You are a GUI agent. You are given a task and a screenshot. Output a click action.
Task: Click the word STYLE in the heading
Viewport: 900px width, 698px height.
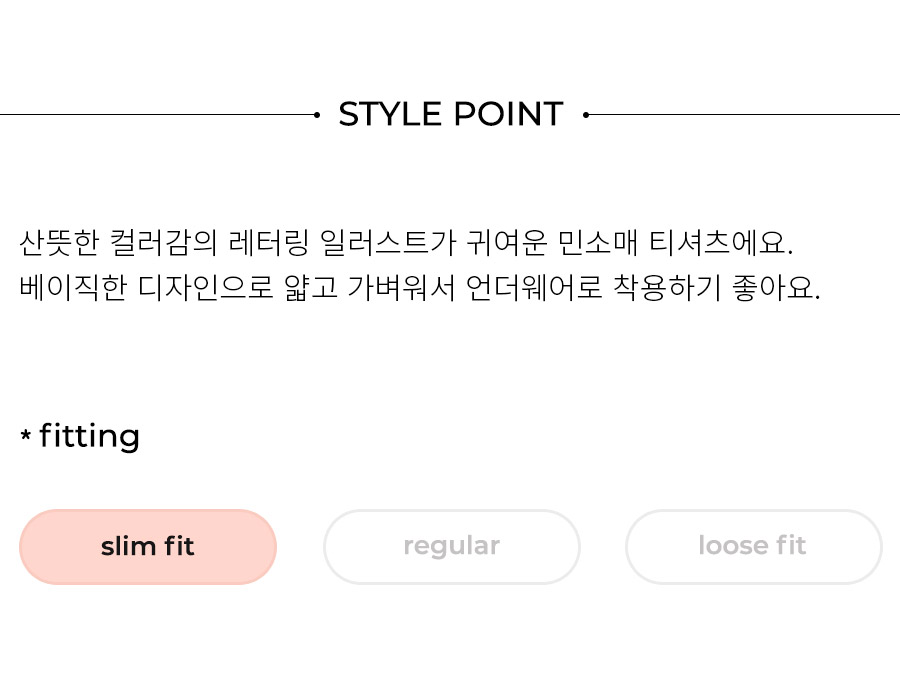pyautogui.click(x=390, y=114)
